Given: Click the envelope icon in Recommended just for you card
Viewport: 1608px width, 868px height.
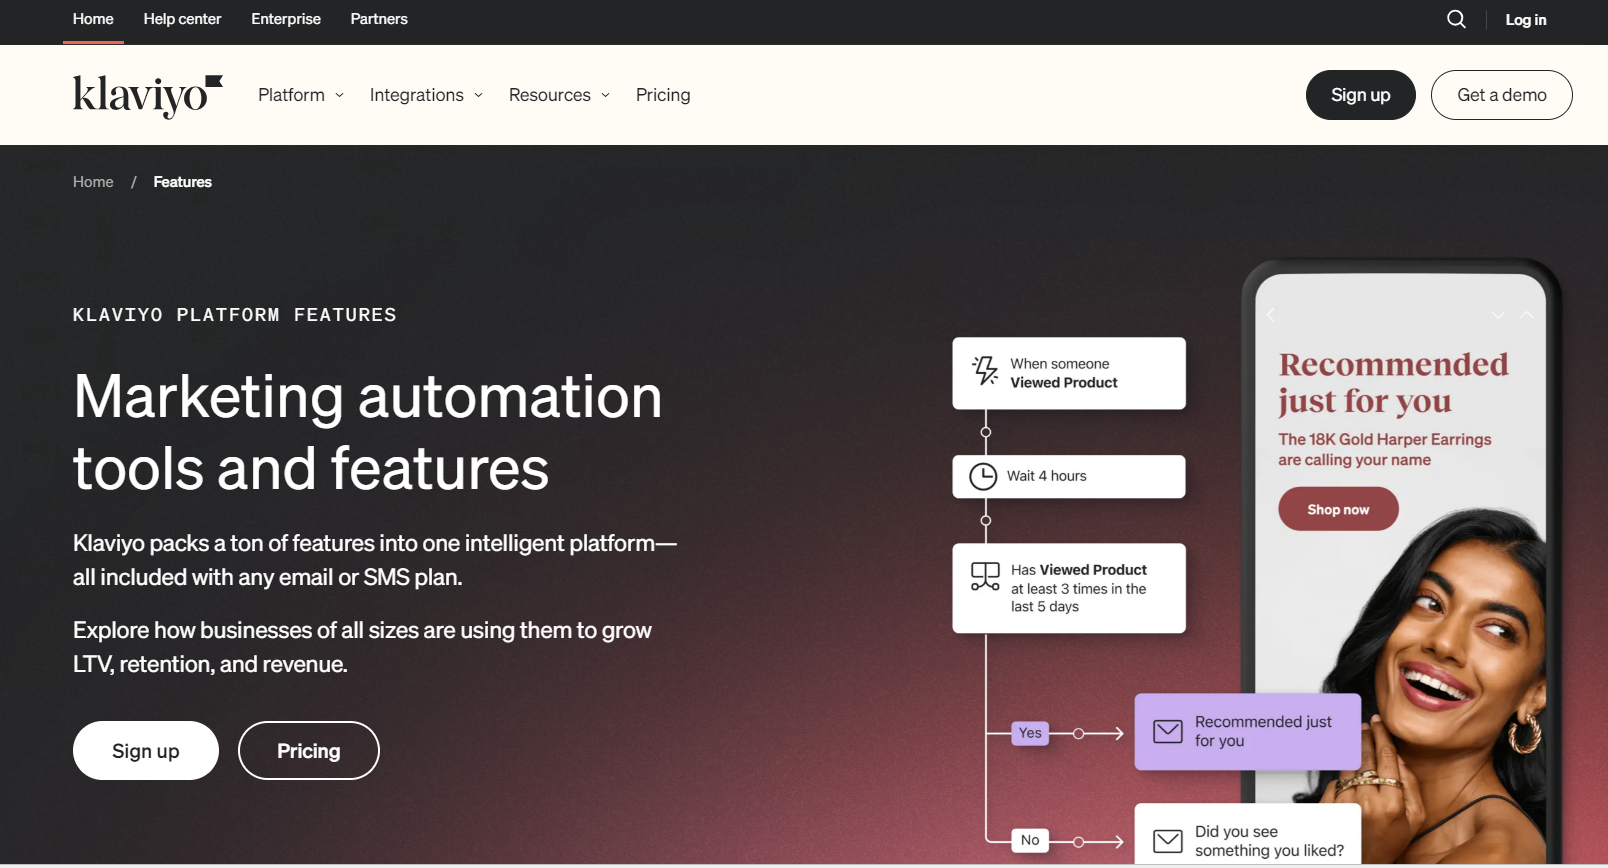Looking at the screenshot, I should (x=1167, y=731).
